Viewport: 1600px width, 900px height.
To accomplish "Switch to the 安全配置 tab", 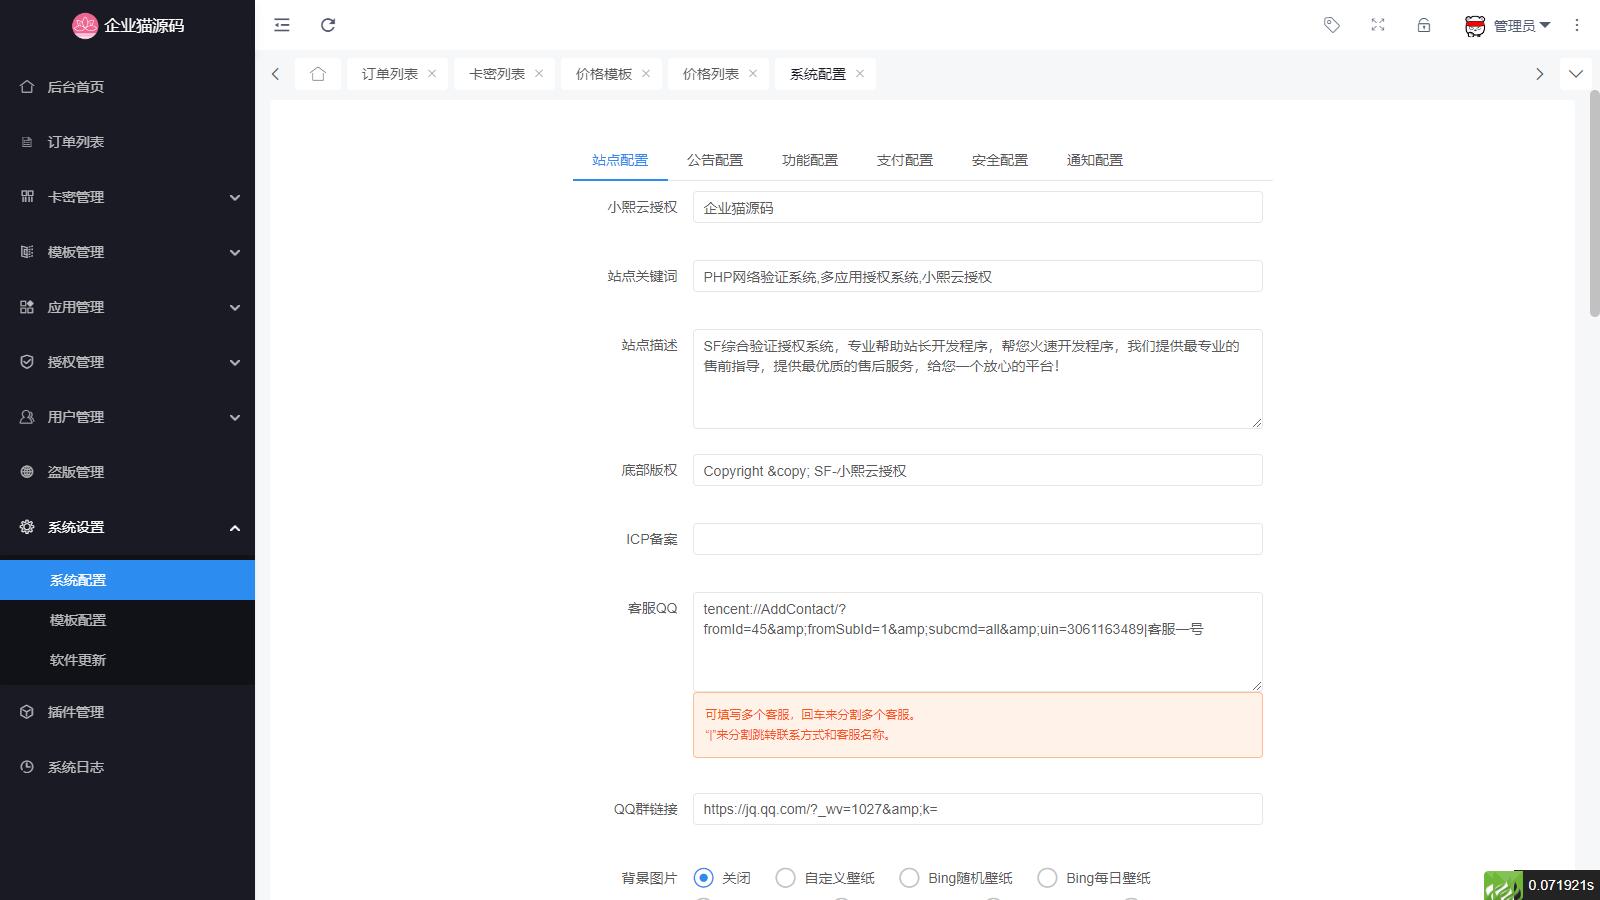I will pos(999,160).
